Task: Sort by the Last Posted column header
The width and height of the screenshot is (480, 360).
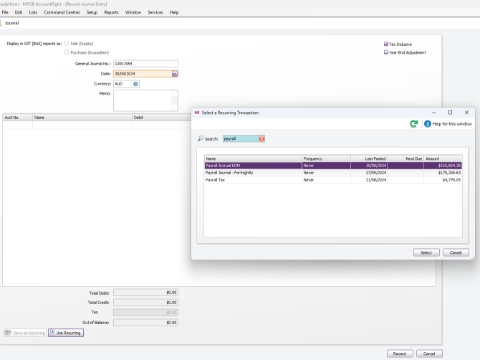Action: [x=369, y=159]
